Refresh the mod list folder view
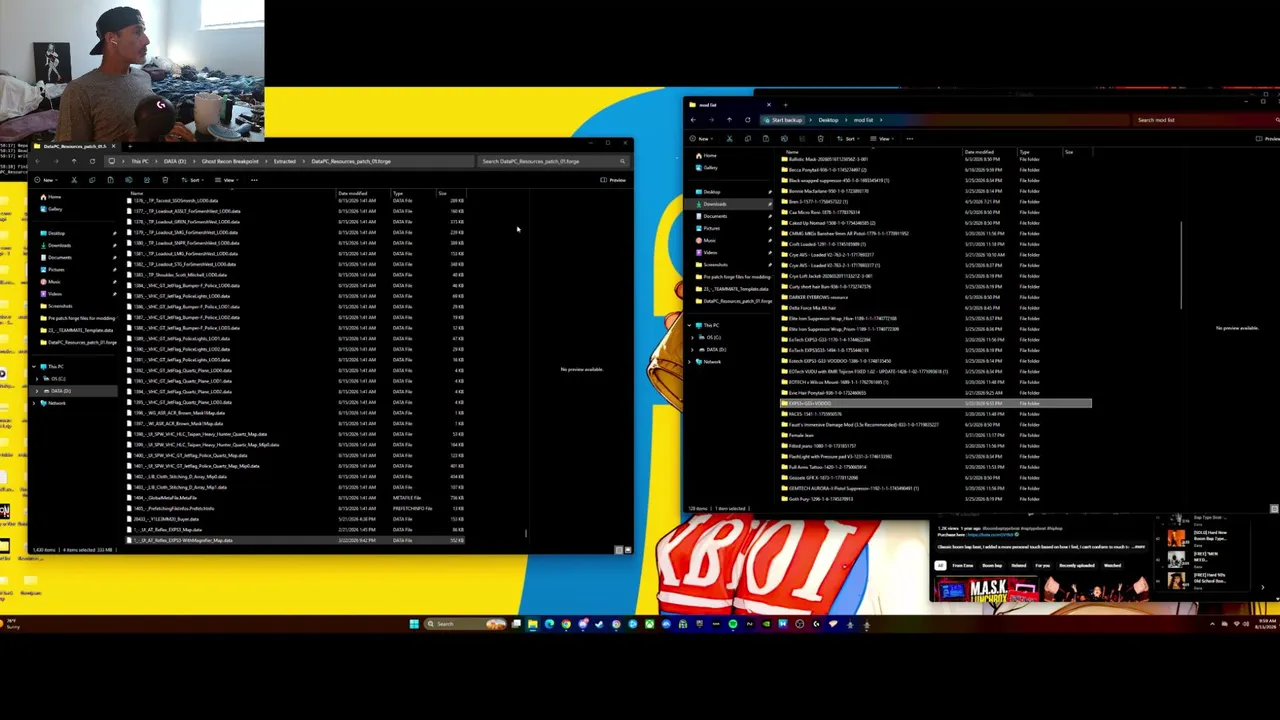The image size is (1280, 720). tap(747, 120)
